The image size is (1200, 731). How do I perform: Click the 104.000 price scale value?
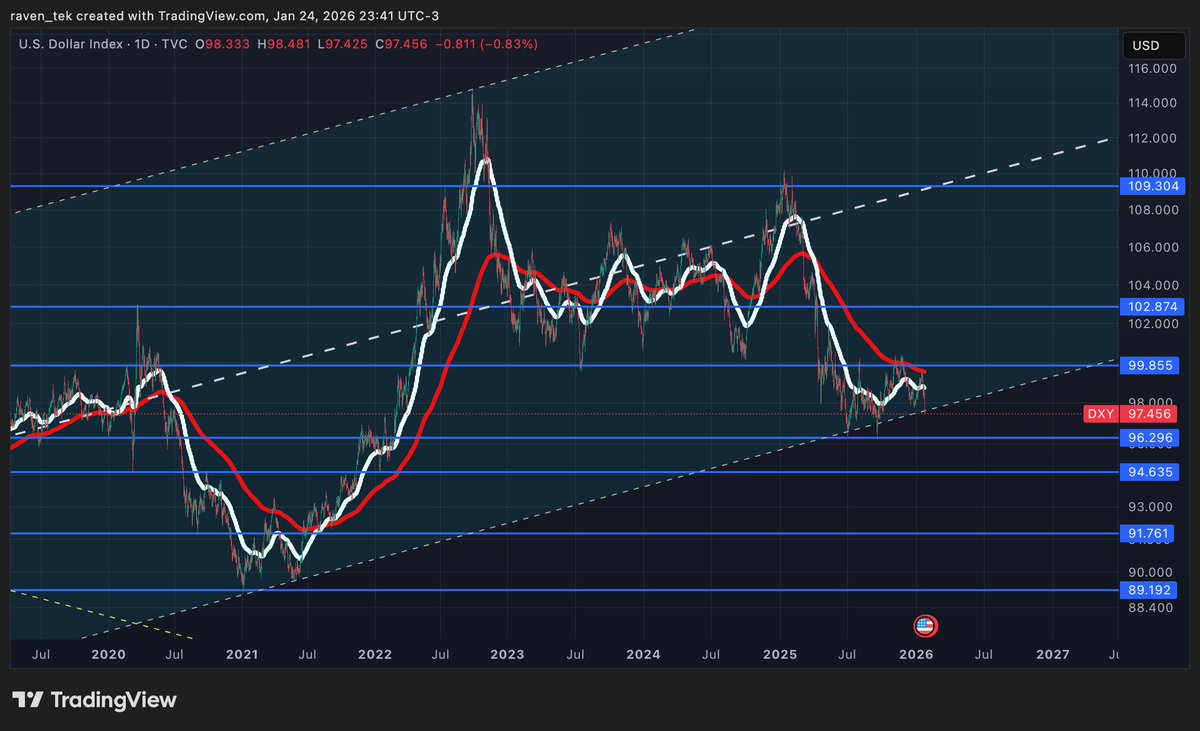point(1152,285)
